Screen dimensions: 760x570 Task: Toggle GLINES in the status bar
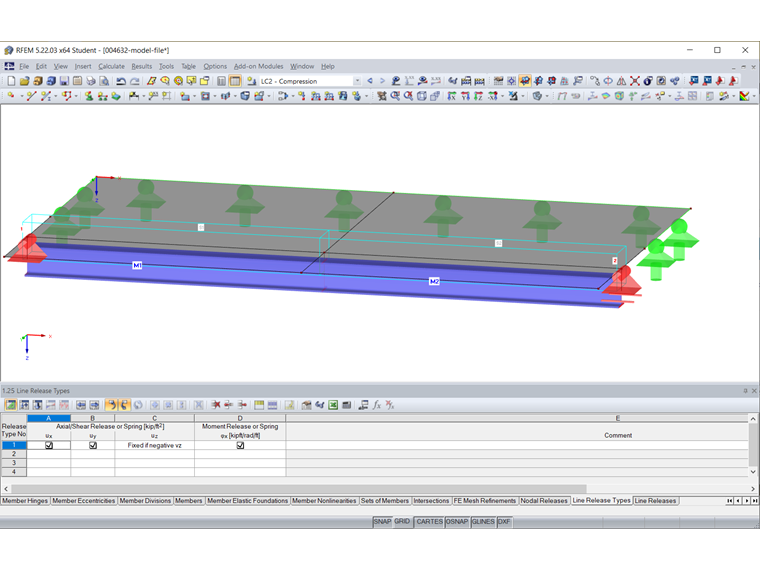pyautogui.click(x=483, y=522)
